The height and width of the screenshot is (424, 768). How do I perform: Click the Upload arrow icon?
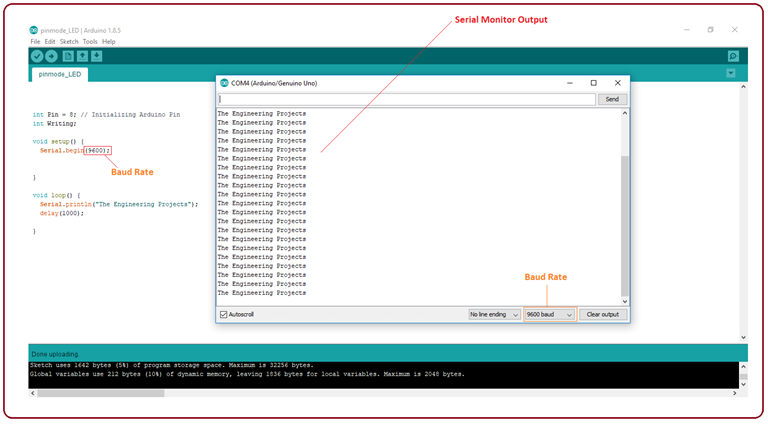coord(51,57)
